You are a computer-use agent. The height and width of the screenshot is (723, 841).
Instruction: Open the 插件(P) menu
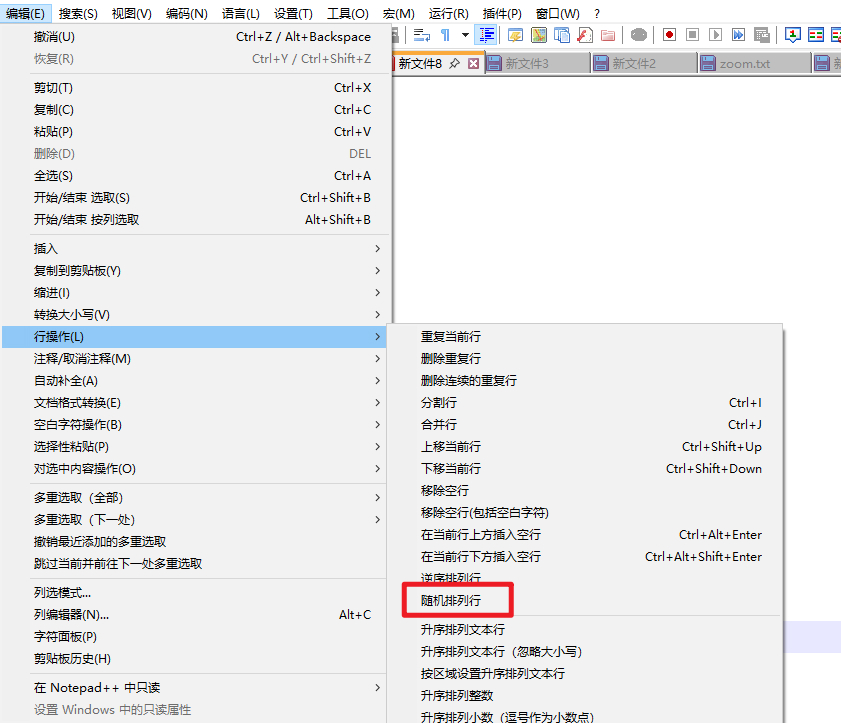point(502,14)
